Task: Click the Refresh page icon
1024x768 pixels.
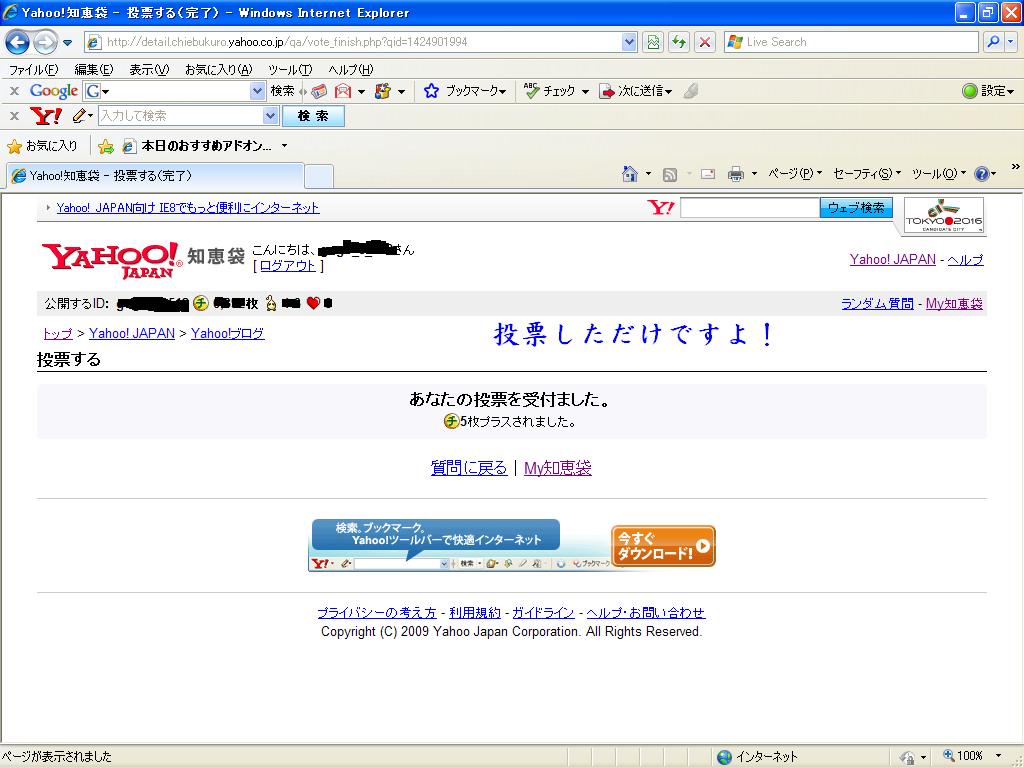Action: 679,42
